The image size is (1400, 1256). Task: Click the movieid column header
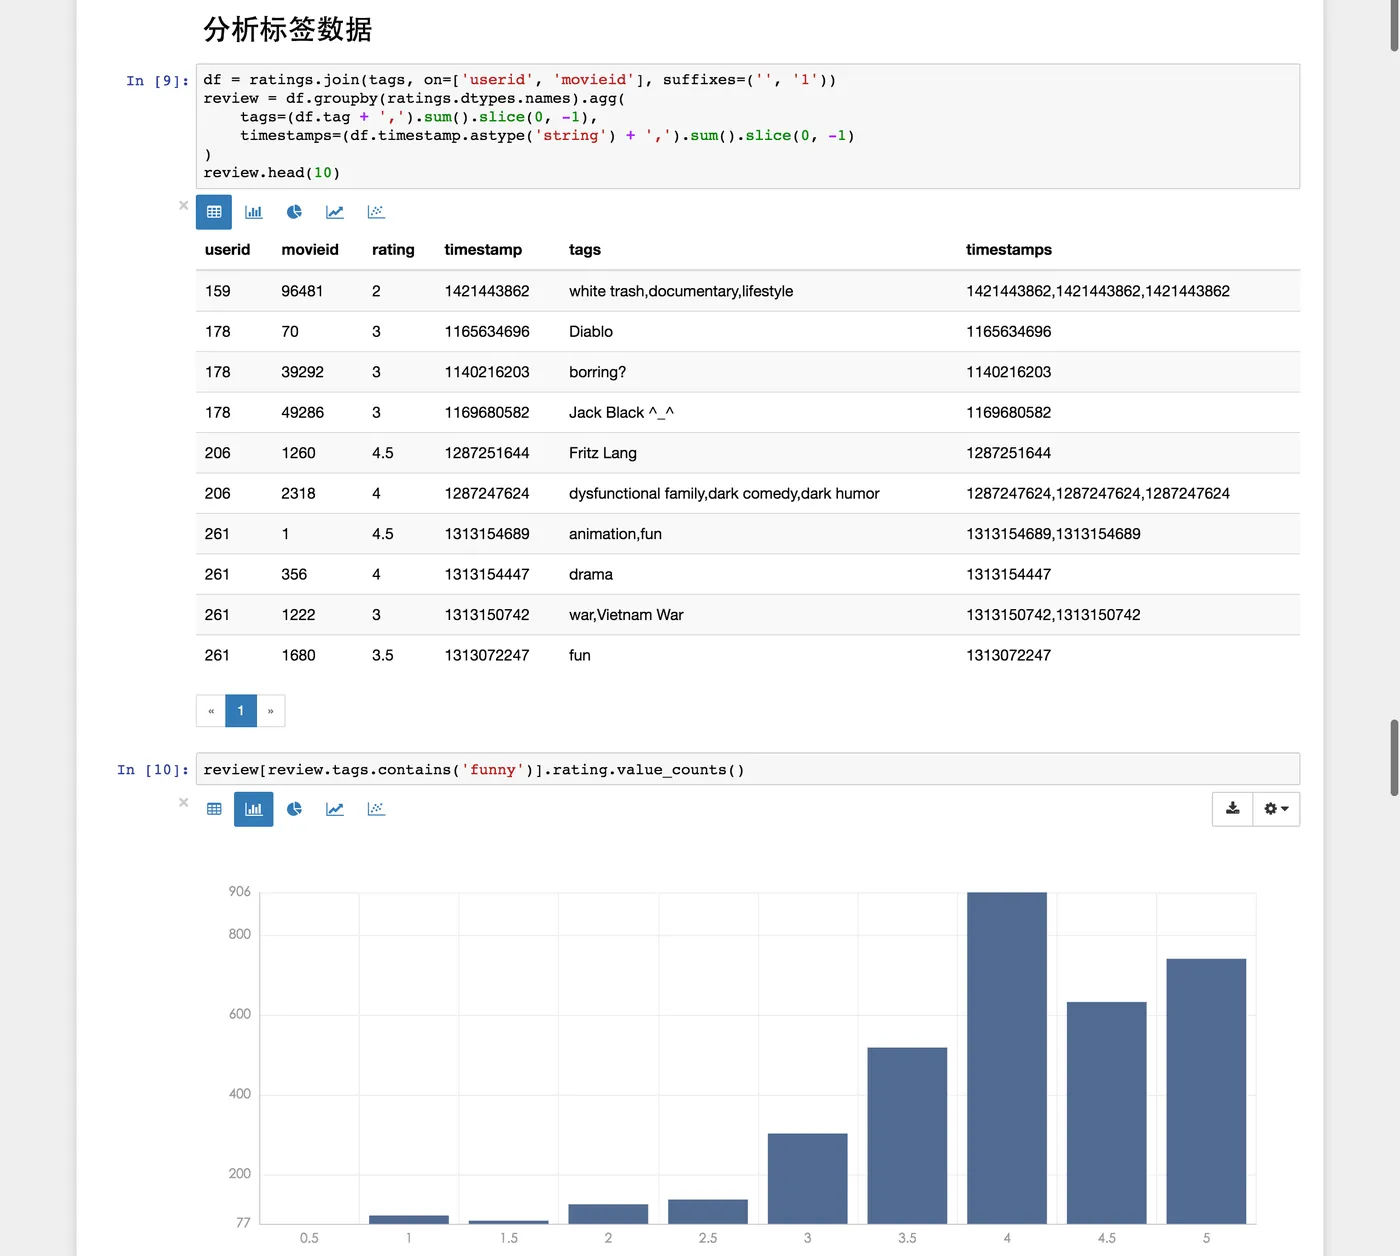tap(310, 250)
